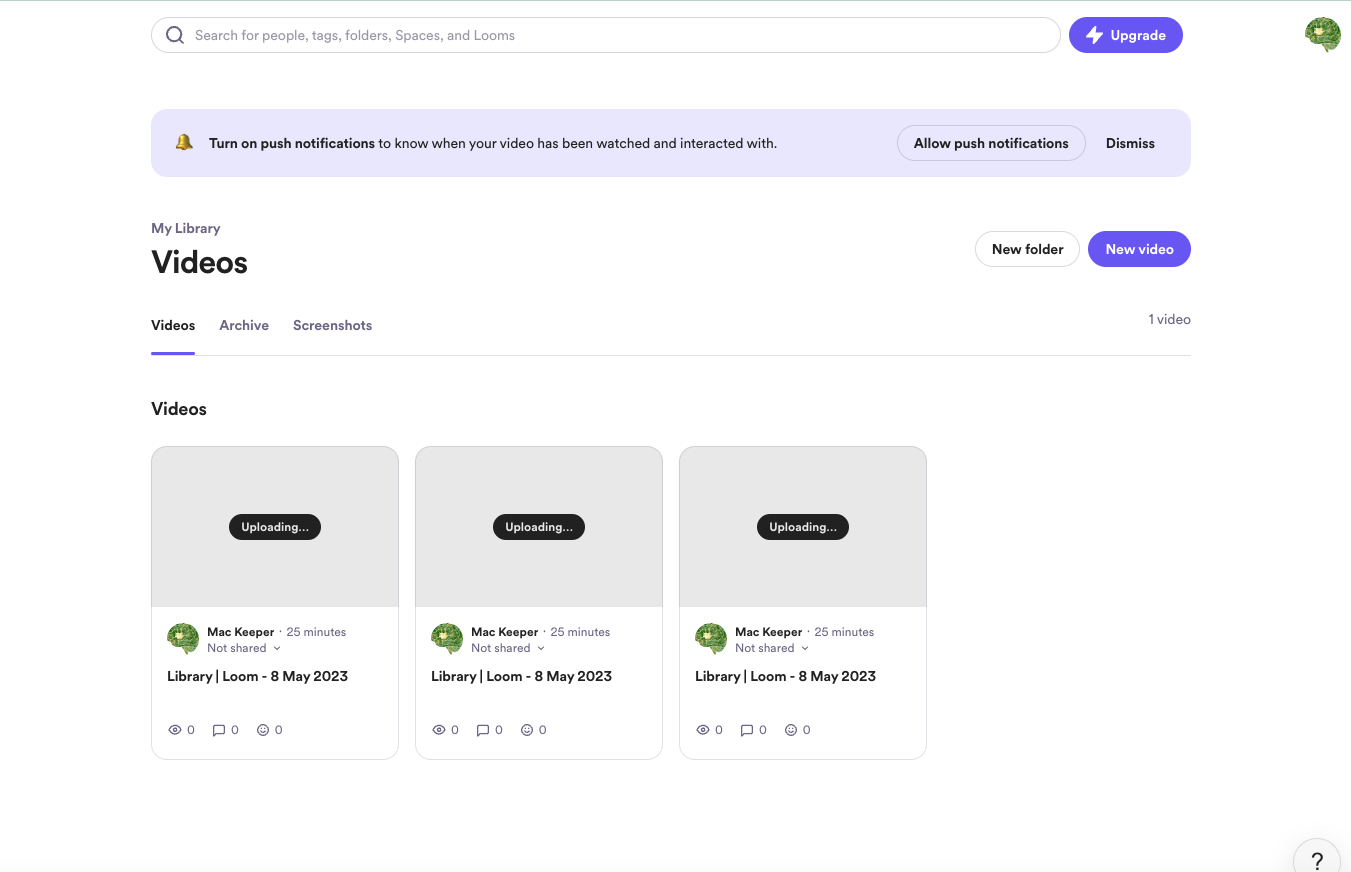This screenshot has height=872, width=1351.
Task: Click the views eye icon on the rightmost card
Action: point(703,730)
